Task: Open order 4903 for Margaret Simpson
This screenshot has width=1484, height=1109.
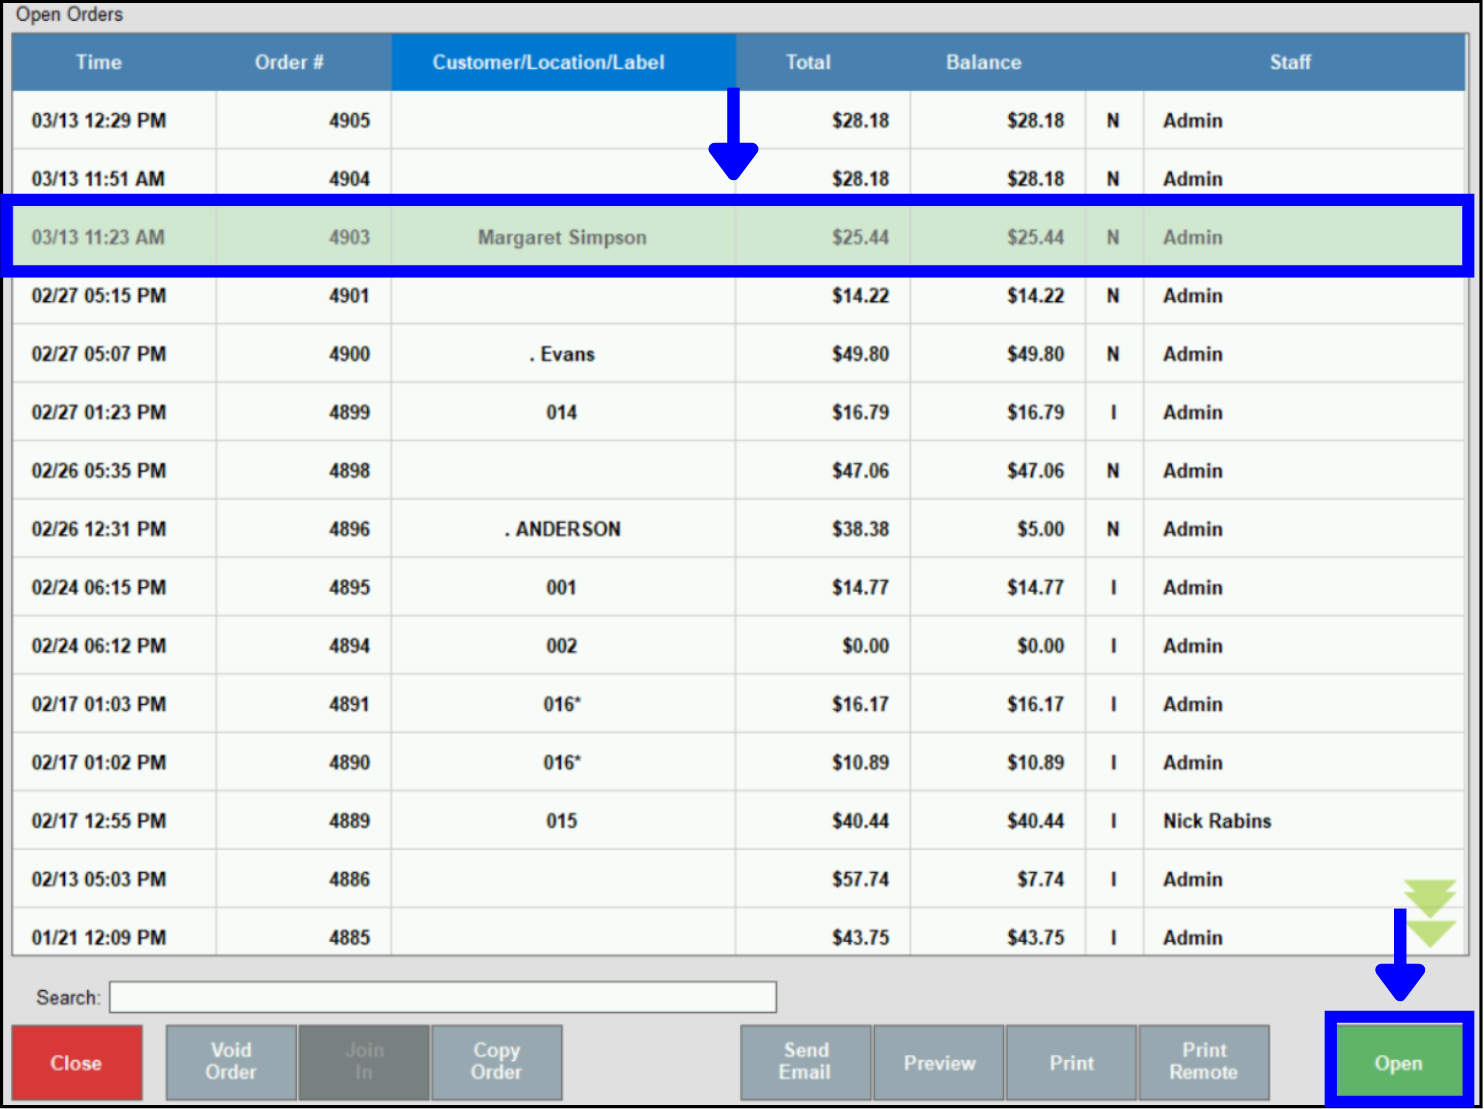Action: pos(563,237)
